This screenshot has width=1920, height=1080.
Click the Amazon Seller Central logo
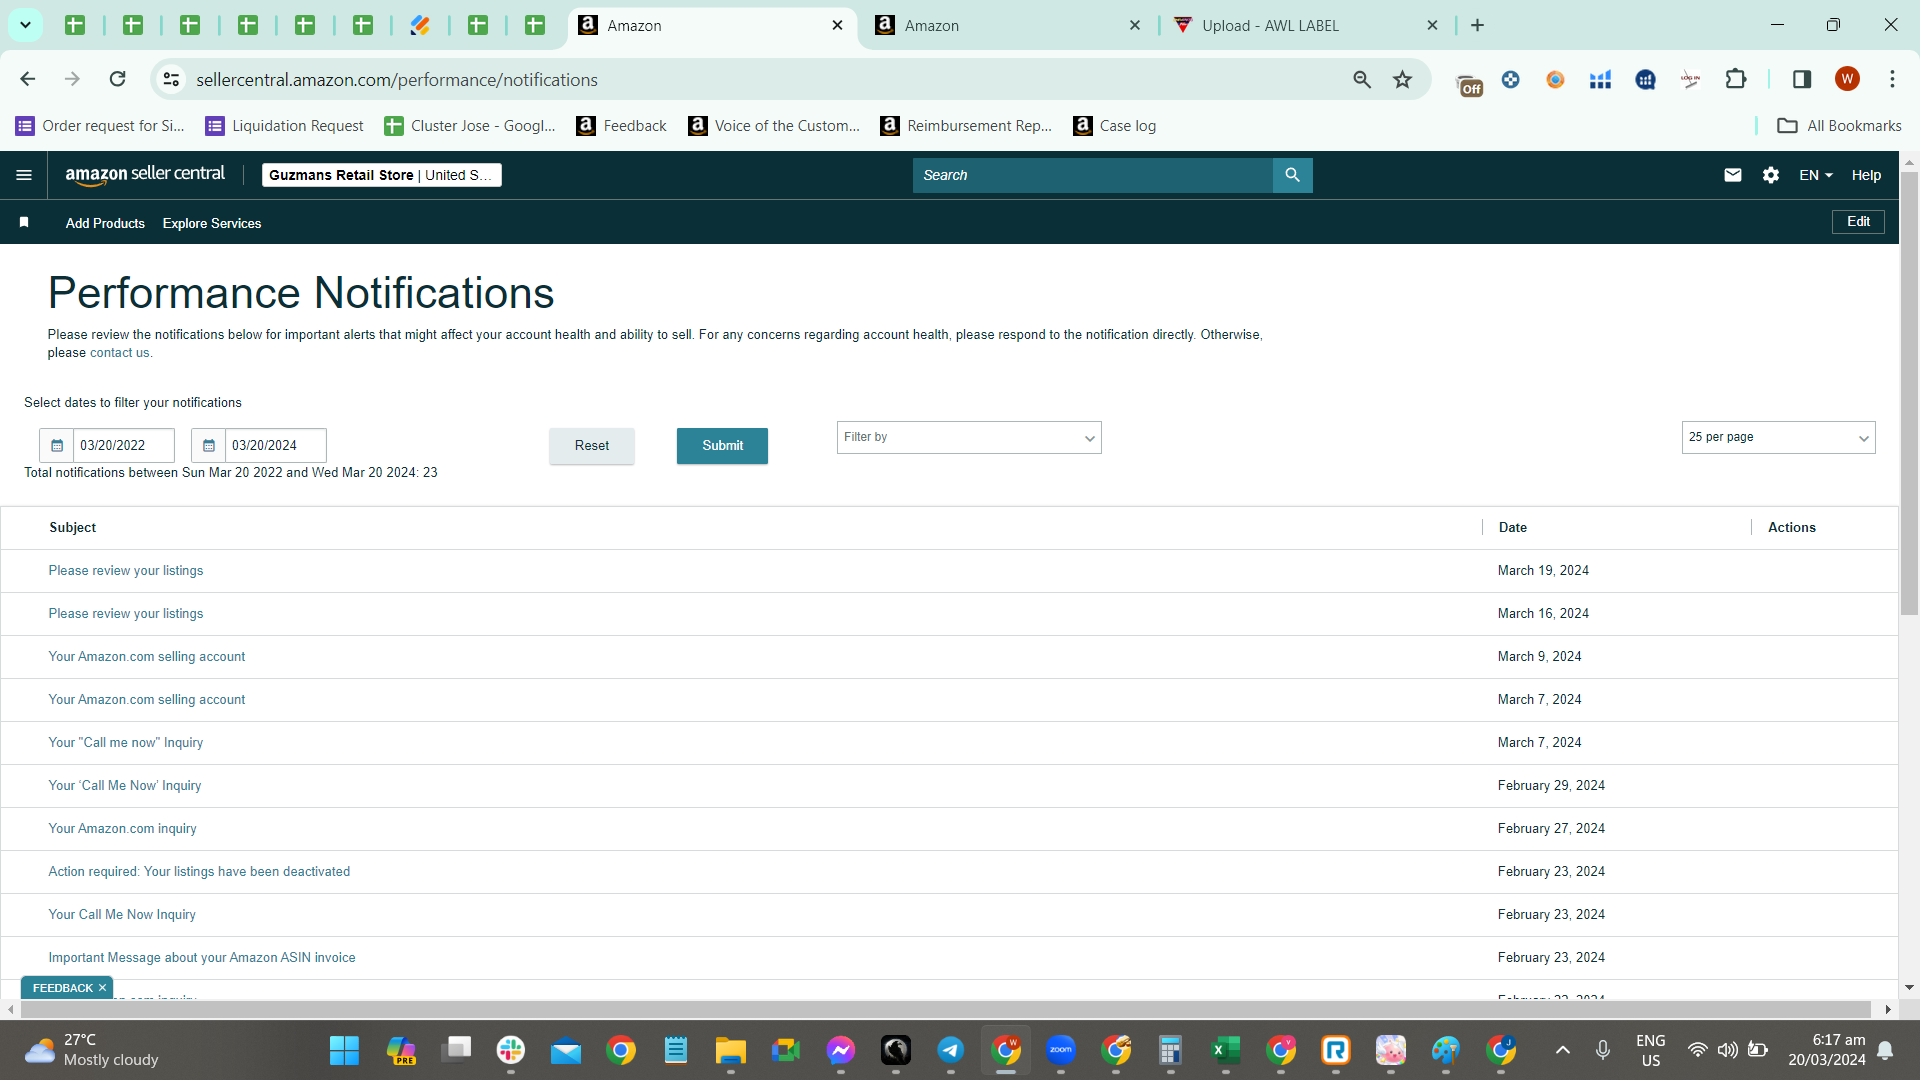[145, 175]
